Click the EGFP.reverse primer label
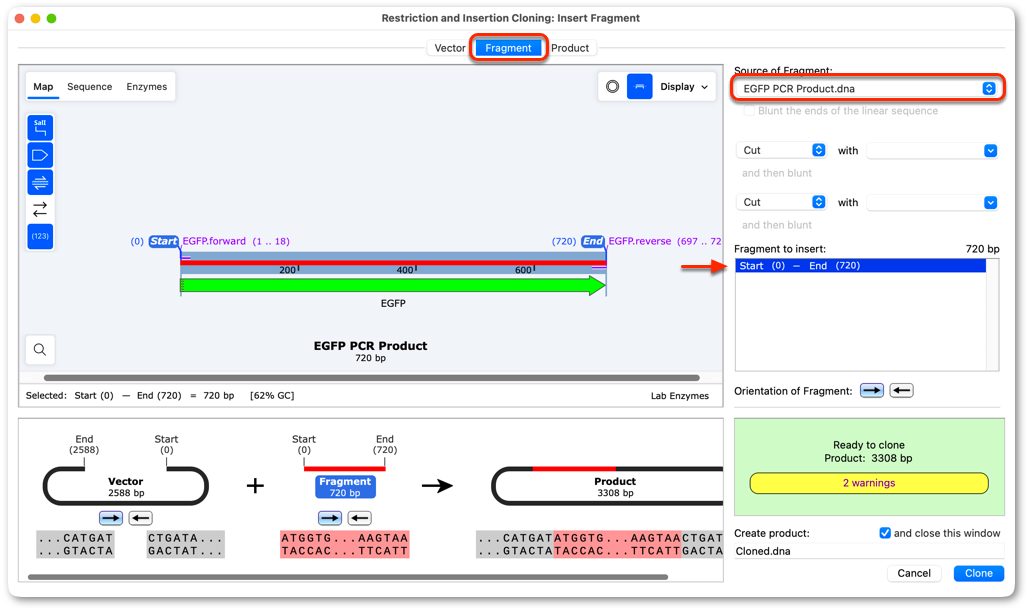This screenshot has height=608, width=1026. (x=665, y=241)
